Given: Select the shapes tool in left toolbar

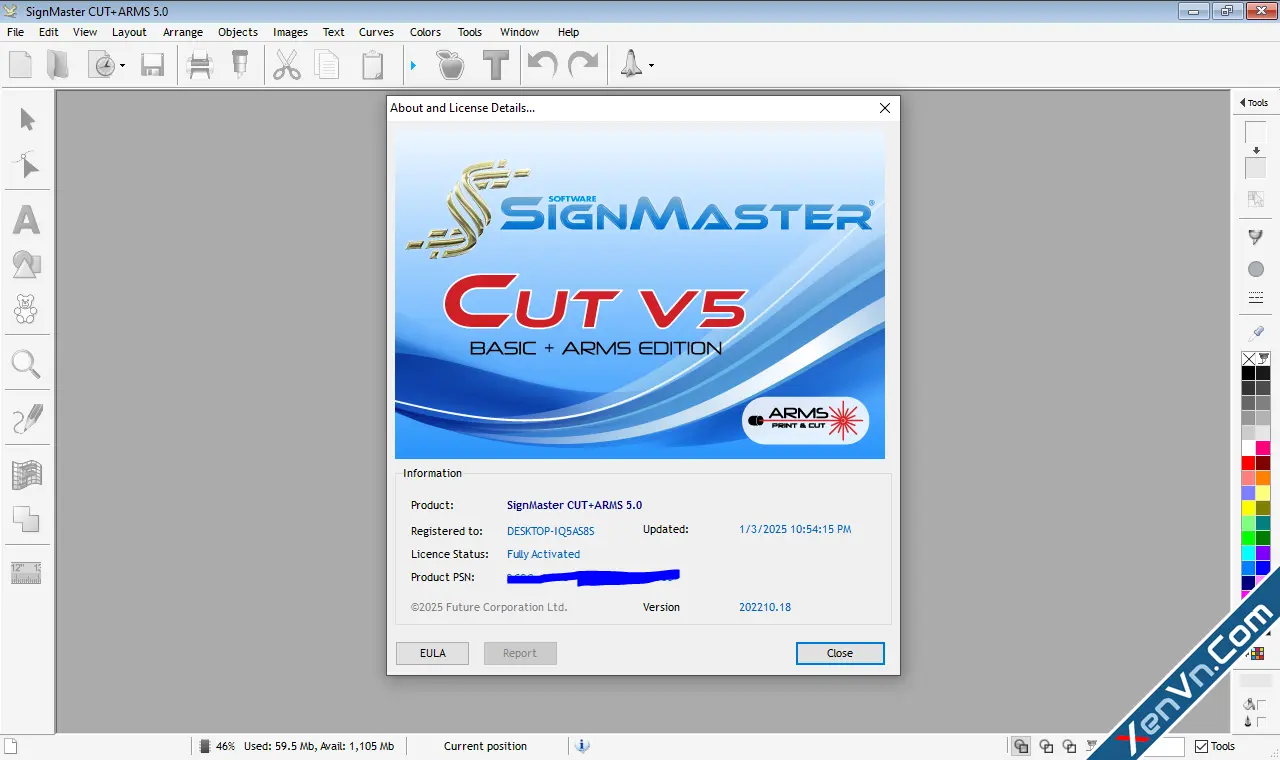Looking at the screenshot, I should point(26,264).
